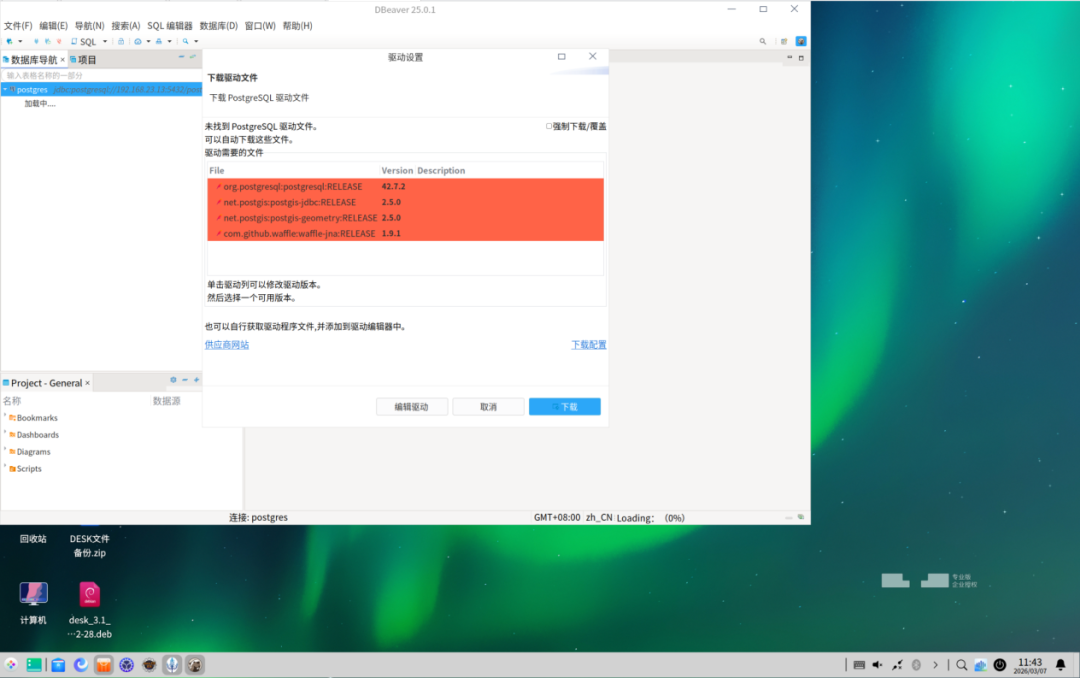
Task: Open the 帮助(H) menu
Action: tap(298, 25)
